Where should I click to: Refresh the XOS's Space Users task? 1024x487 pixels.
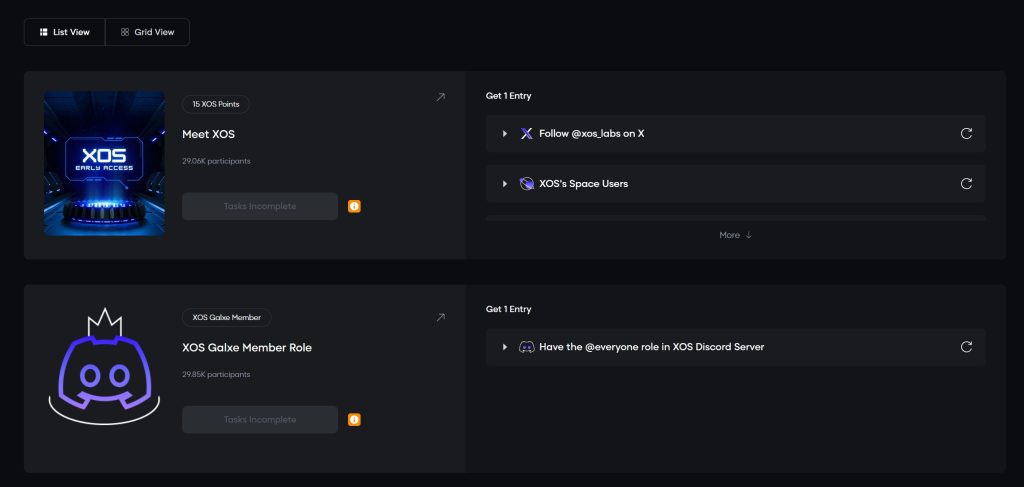[x=967, y=183]
